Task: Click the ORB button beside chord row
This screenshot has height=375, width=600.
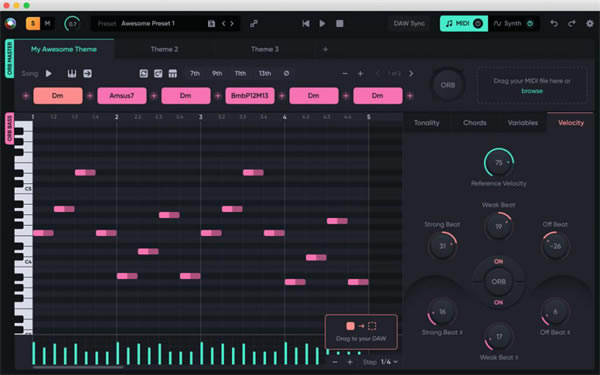Action: (x=448, y=85)
